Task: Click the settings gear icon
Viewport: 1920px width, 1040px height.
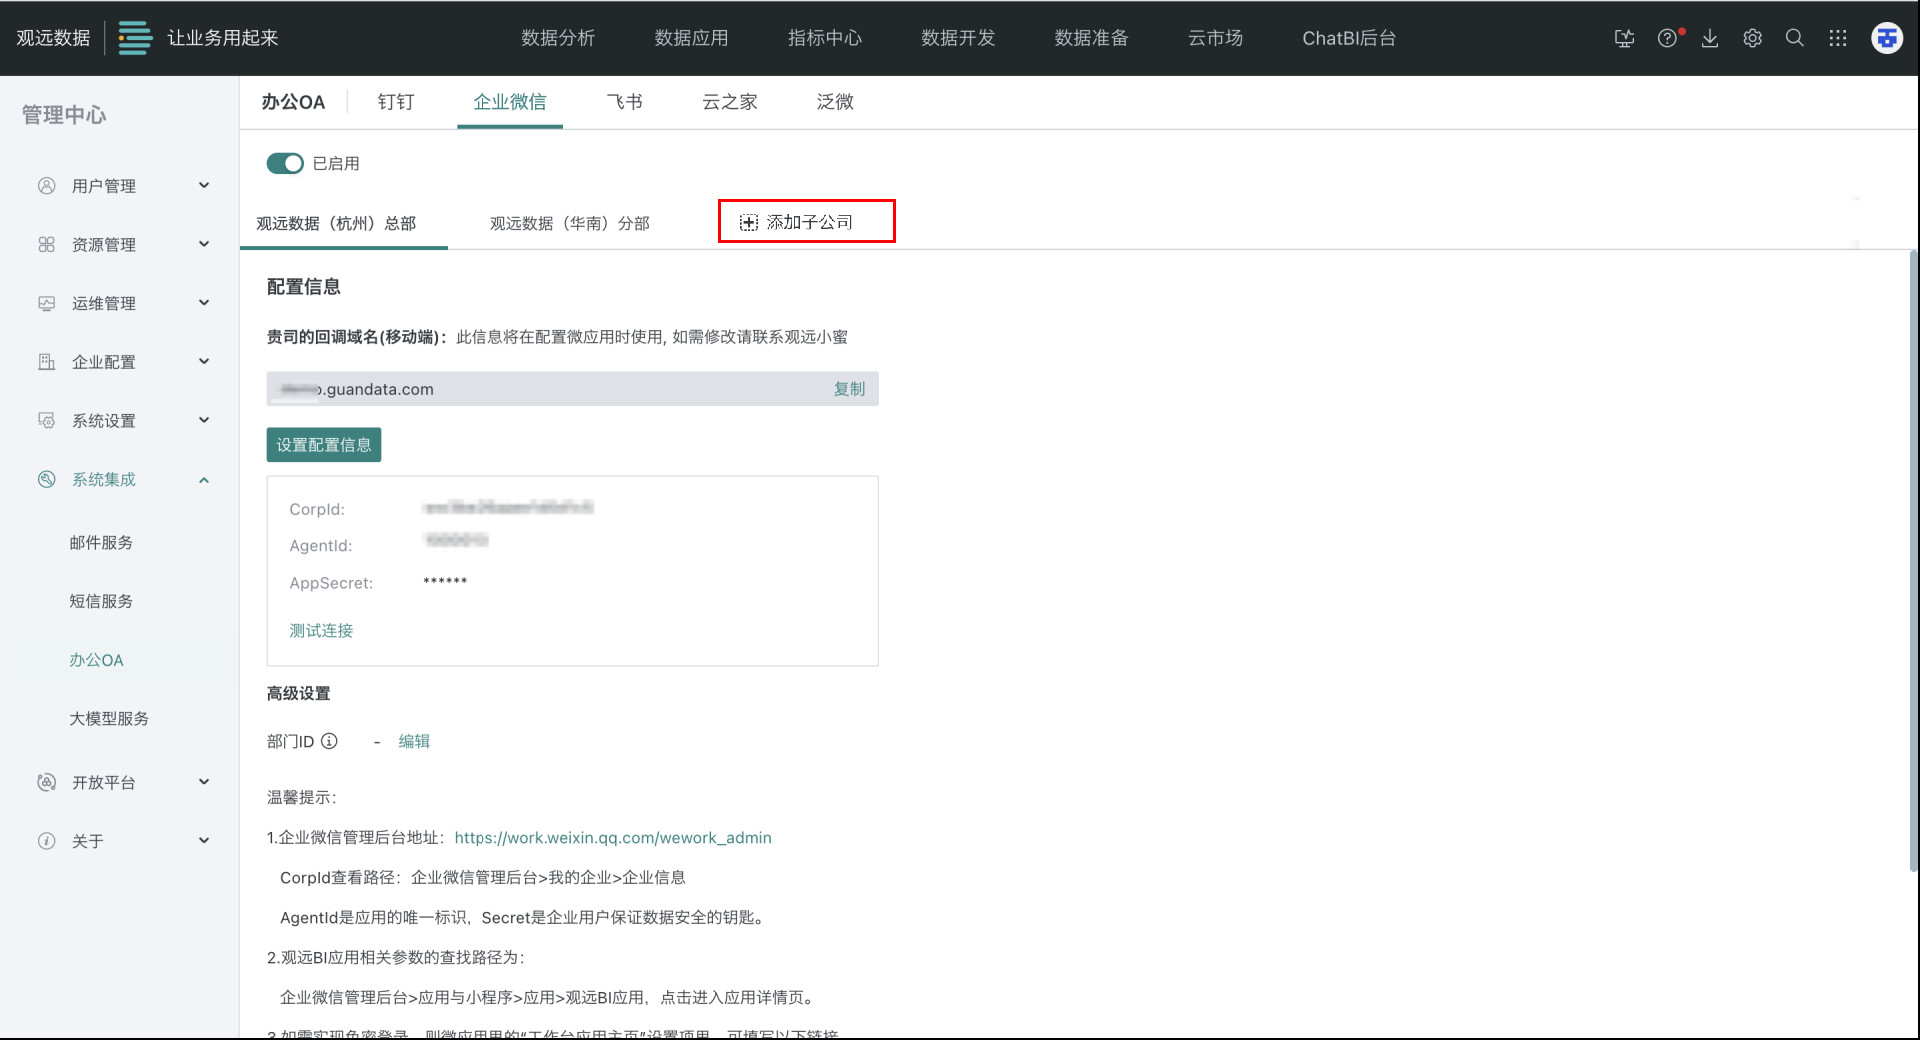Action: 1752,38
